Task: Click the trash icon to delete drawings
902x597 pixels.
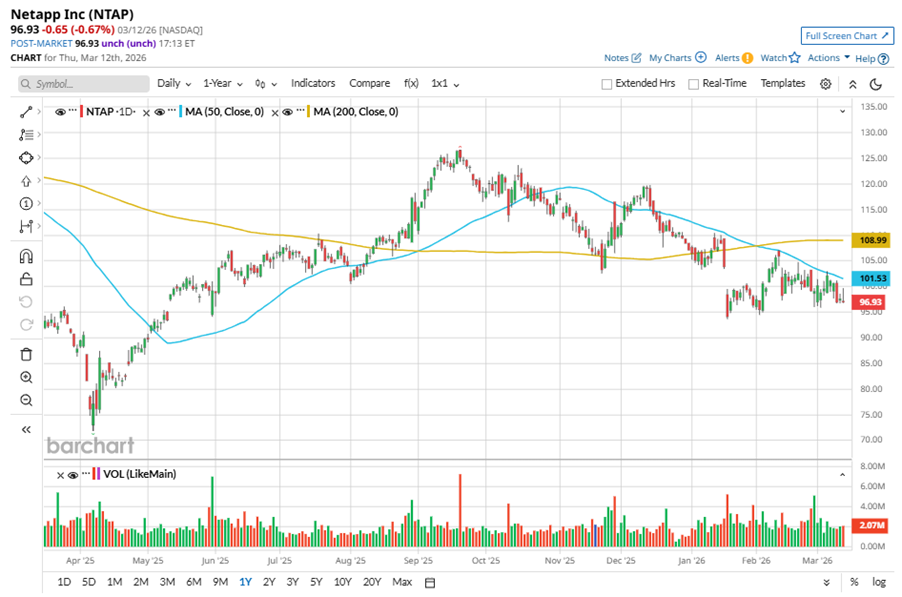Action: pos(26,354)
